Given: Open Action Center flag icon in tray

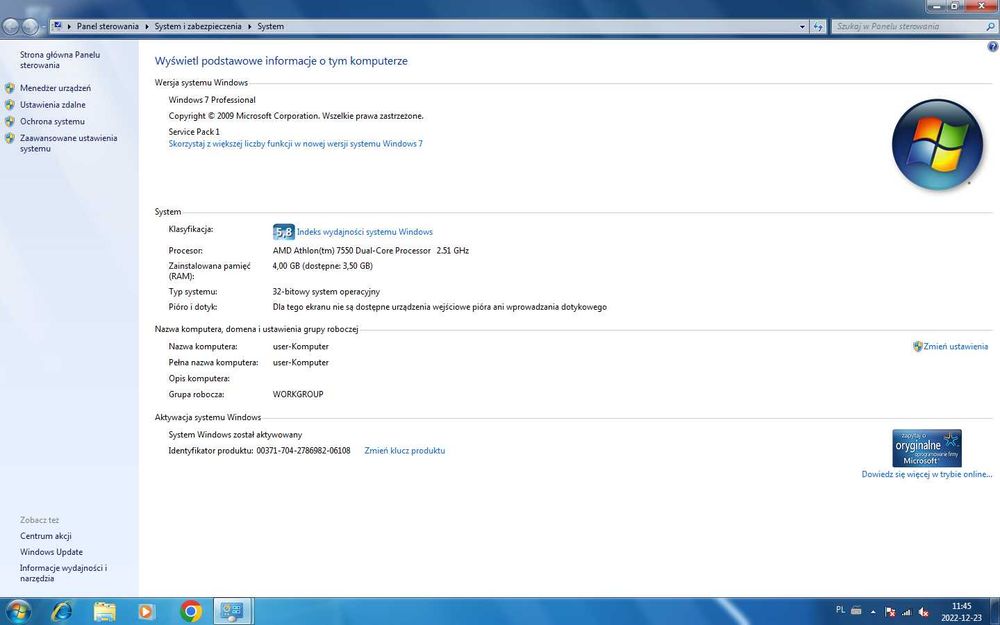Looking at the screenshot, I should tap(891, 612).
